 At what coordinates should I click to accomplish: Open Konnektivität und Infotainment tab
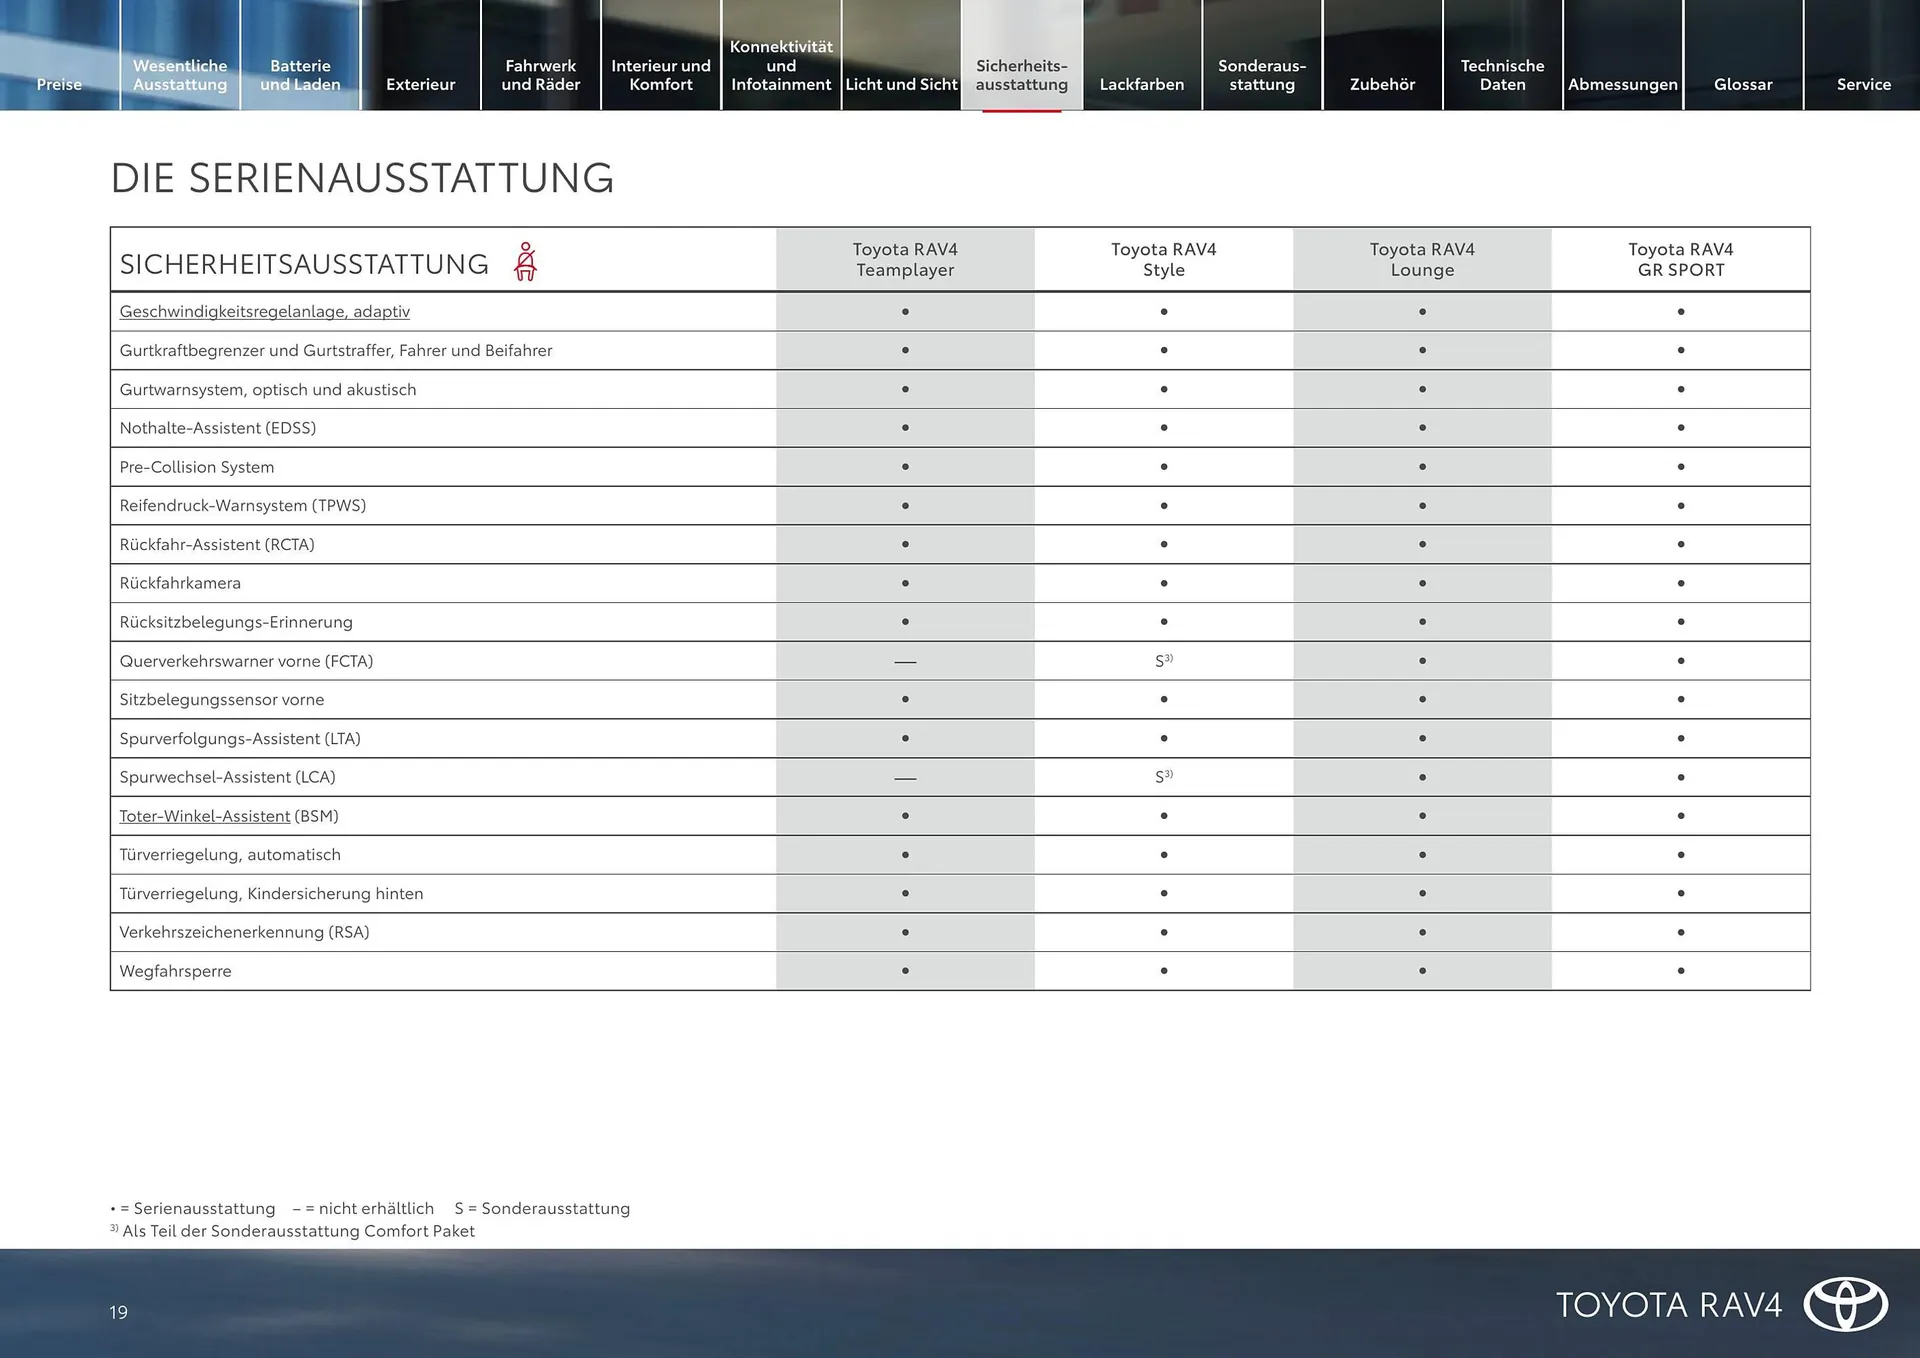pos(781,65)
